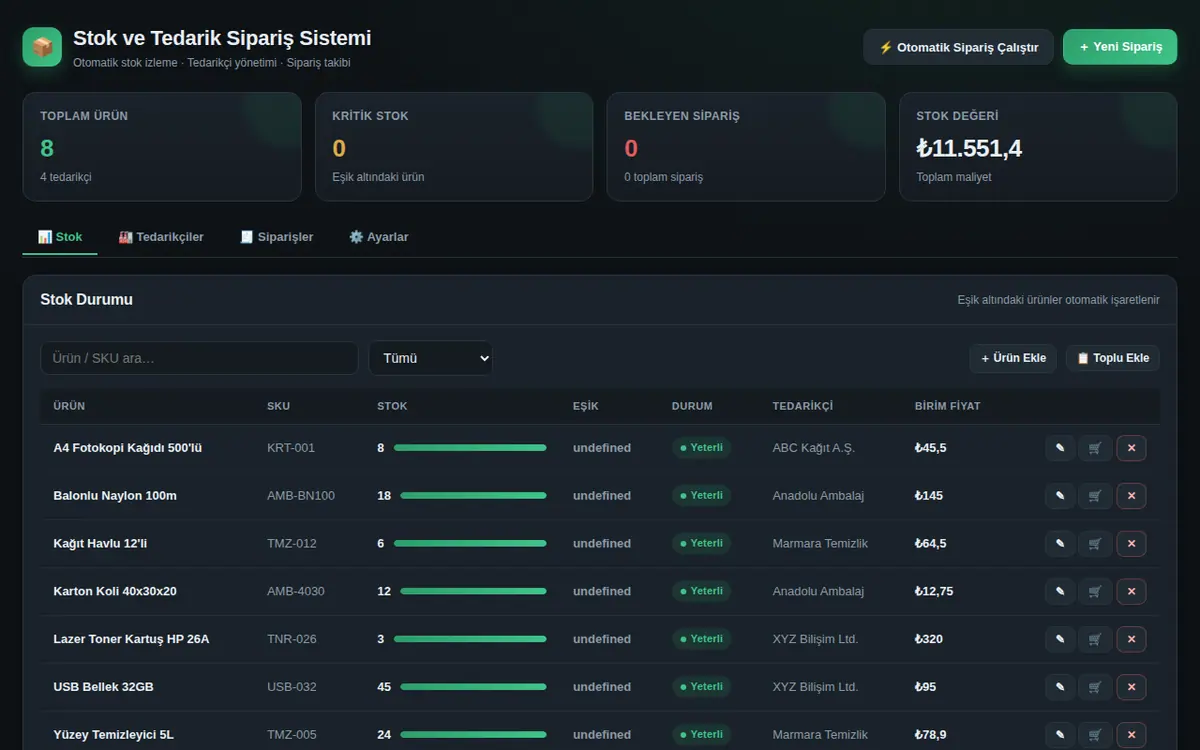This screenshot has width=1200, height=750.
Task: Open the Tedarikçiler tab
Action: 161,237
